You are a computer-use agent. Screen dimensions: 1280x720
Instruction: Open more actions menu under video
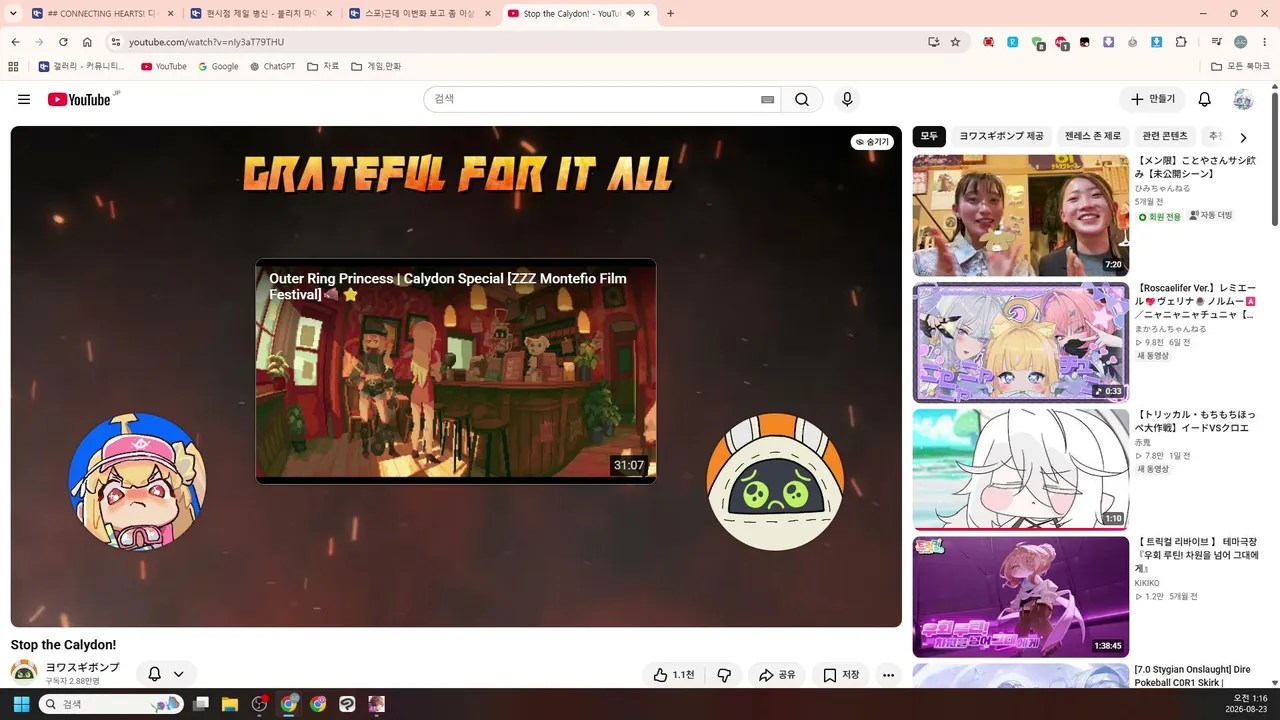[888, 675]
